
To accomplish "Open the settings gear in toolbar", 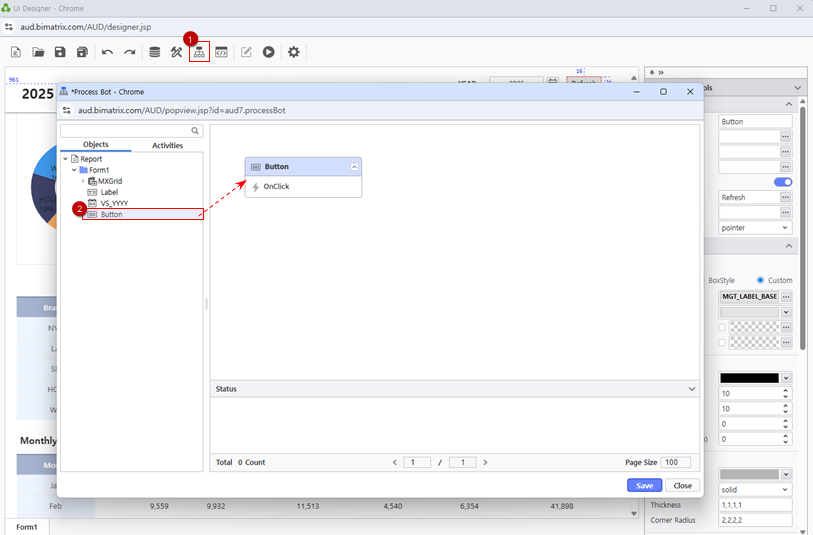I will tap(294, 52).
